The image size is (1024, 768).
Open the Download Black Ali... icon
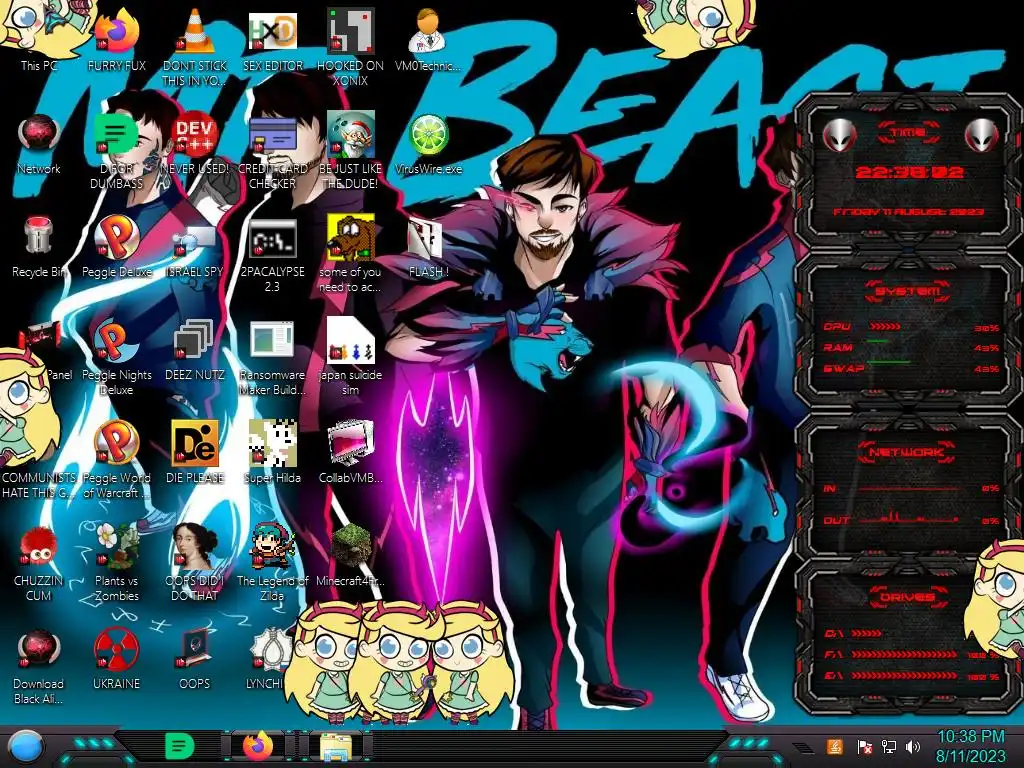(x=39, y=667)
